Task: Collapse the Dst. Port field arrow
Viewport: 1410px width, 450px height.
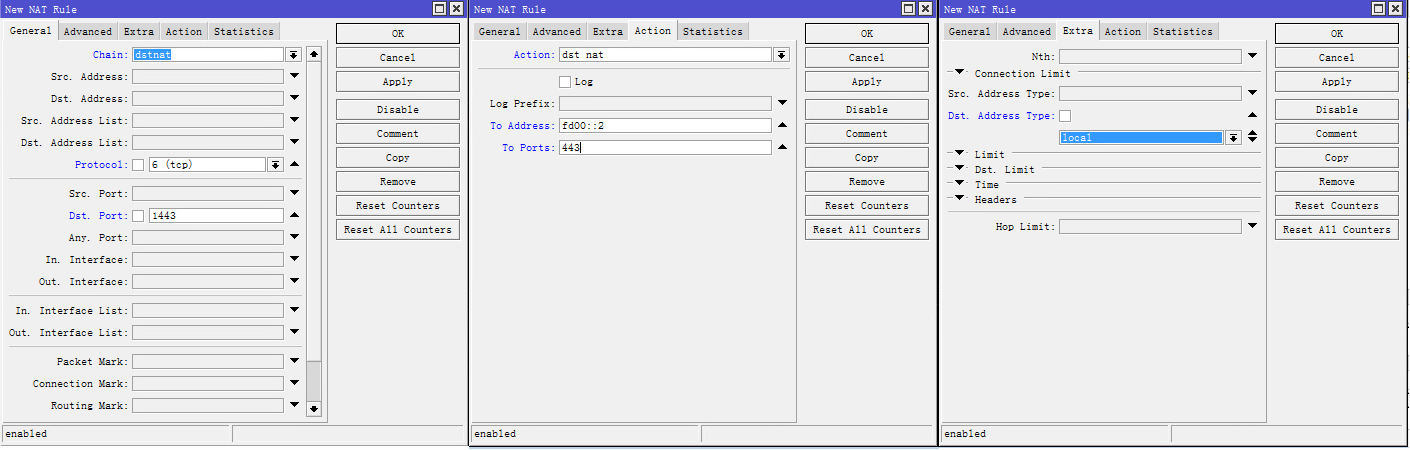Action: click(294, 215)
